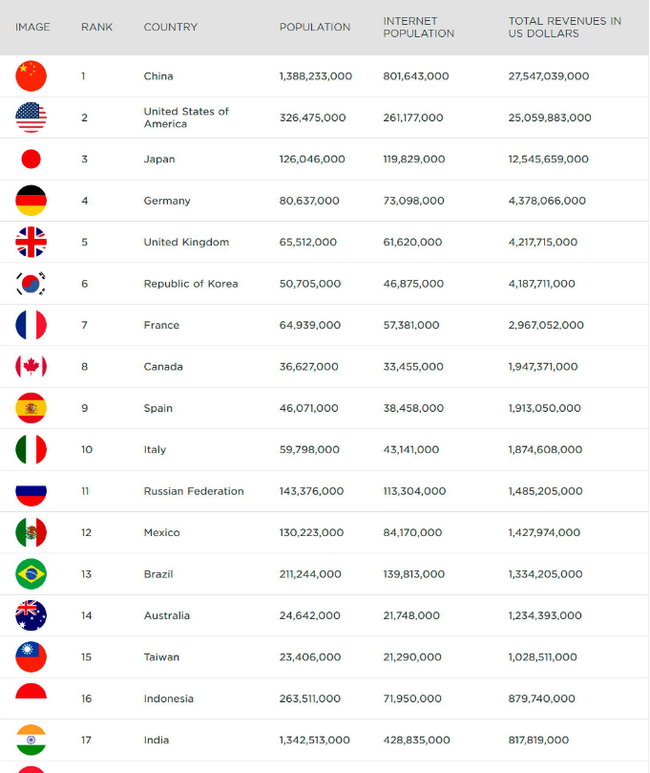Select the Canada flag icon
Image resolution: width=650 pixels, height=773 pixels.
(x=31, y=367)
